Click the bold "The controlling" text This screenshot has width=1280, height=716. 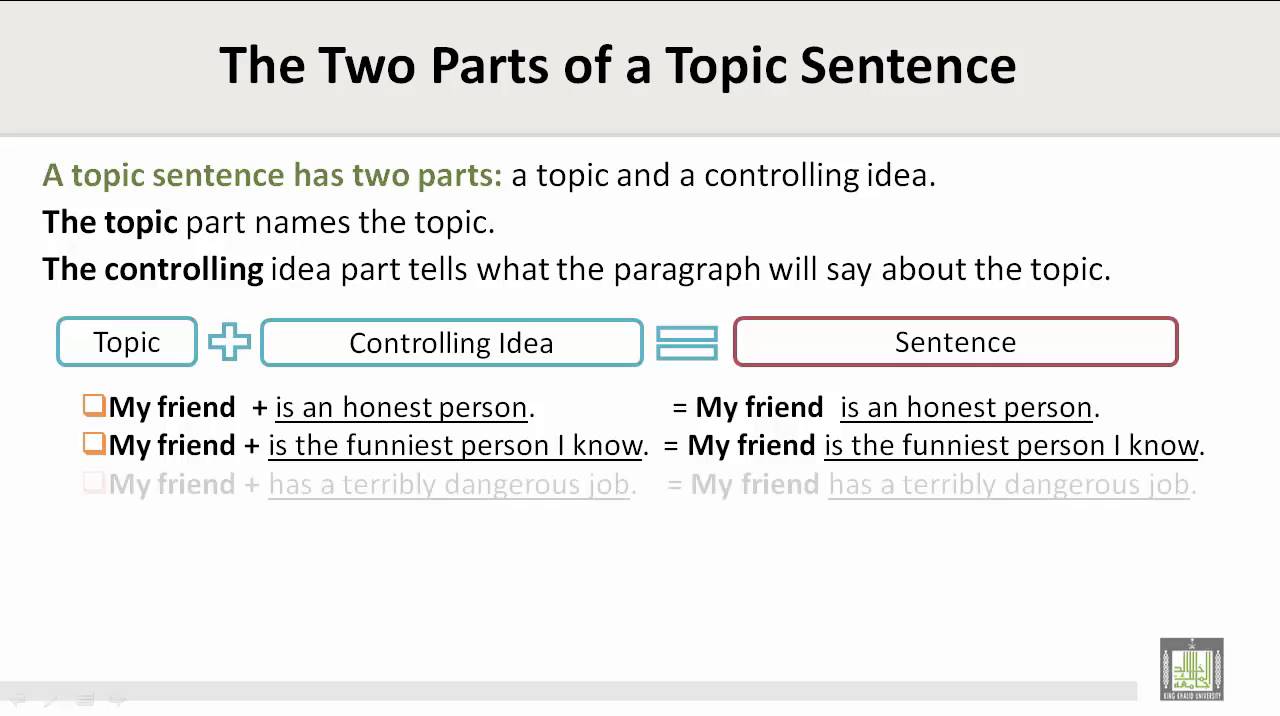pos(152,269)
